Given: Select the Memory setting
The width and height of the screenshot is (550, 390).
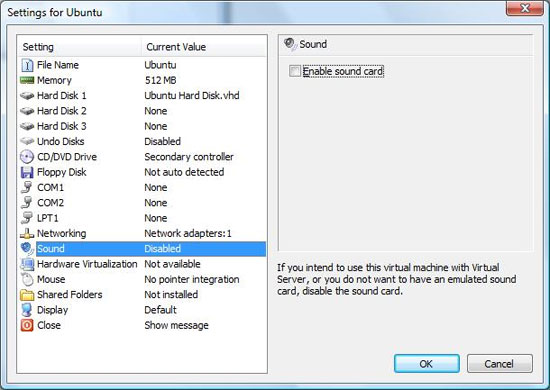Looking at the screenshot, I should [54, 80].
